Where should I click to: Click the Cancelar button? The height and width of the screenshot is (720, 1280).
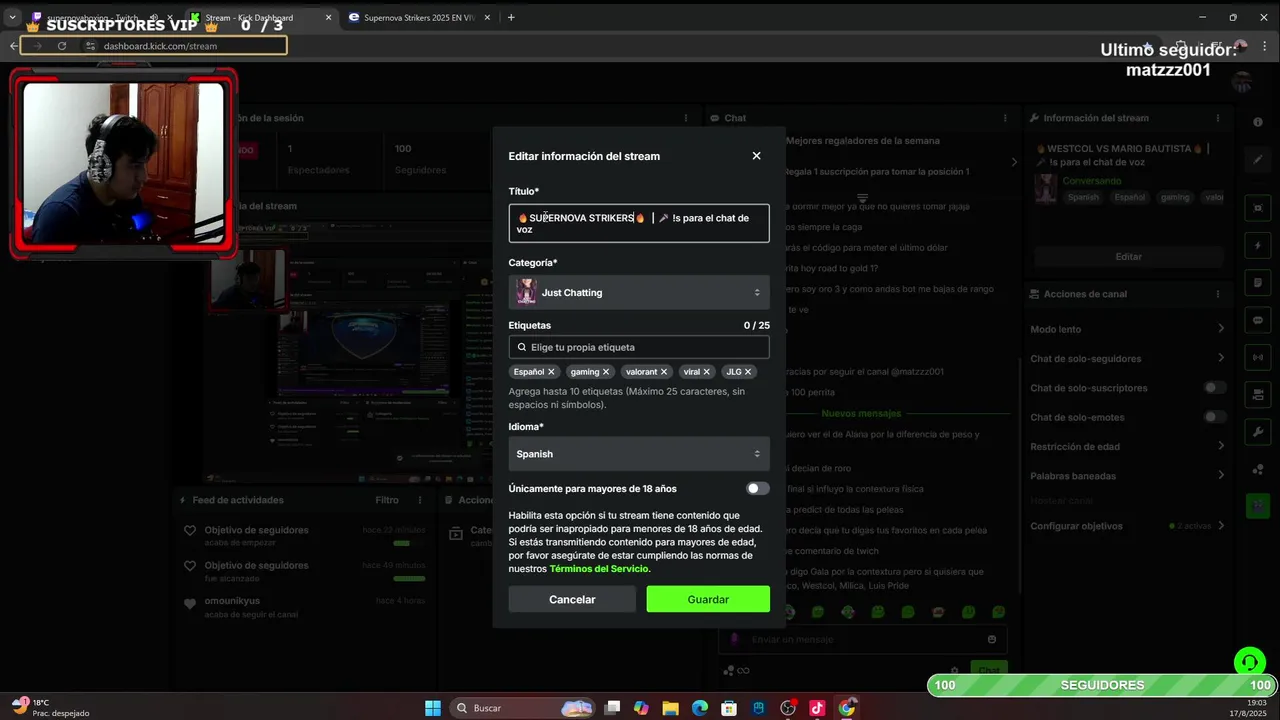[x=572, y=599]
